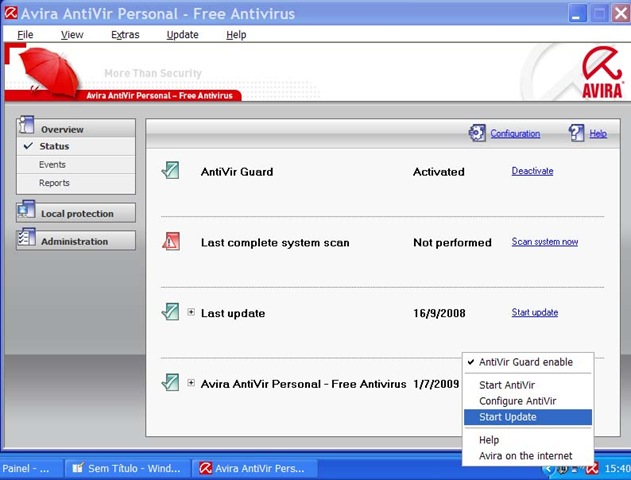
Task: Click the date '1/7/2009'
Action: pos(436,384)
